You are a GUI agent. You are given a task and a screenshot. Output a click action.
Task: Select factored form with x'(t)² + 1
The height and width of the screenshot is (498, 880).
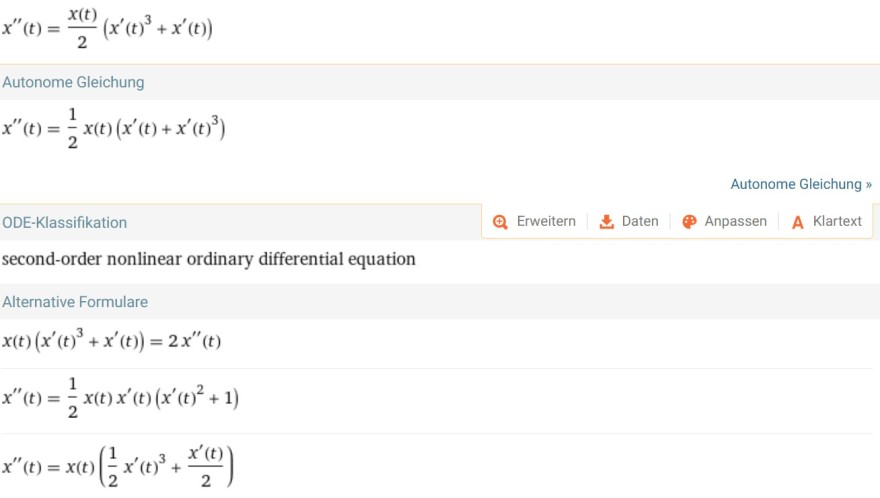(120, 398)
